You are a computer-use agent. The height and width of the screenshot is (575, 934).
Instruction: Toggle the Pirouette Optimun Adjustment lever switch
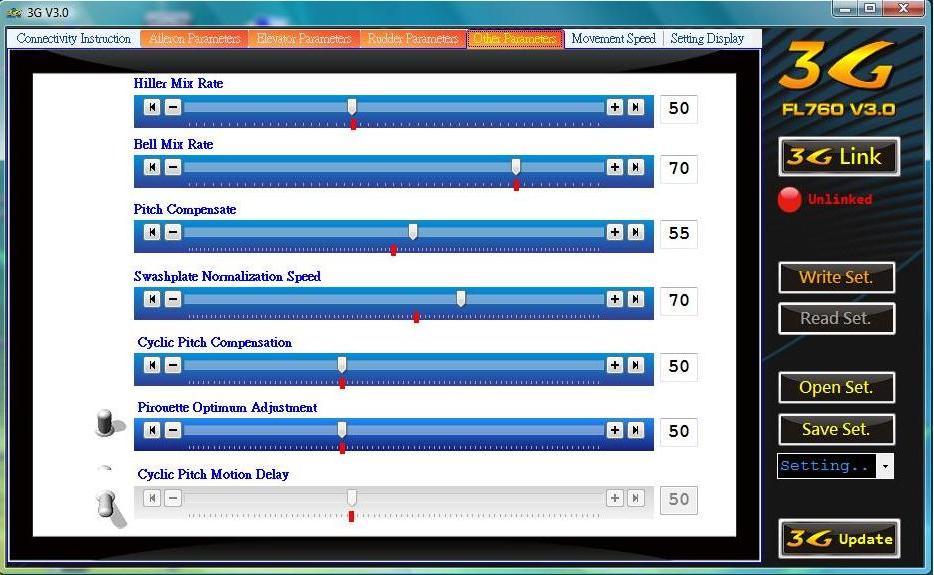coord(108,424)
